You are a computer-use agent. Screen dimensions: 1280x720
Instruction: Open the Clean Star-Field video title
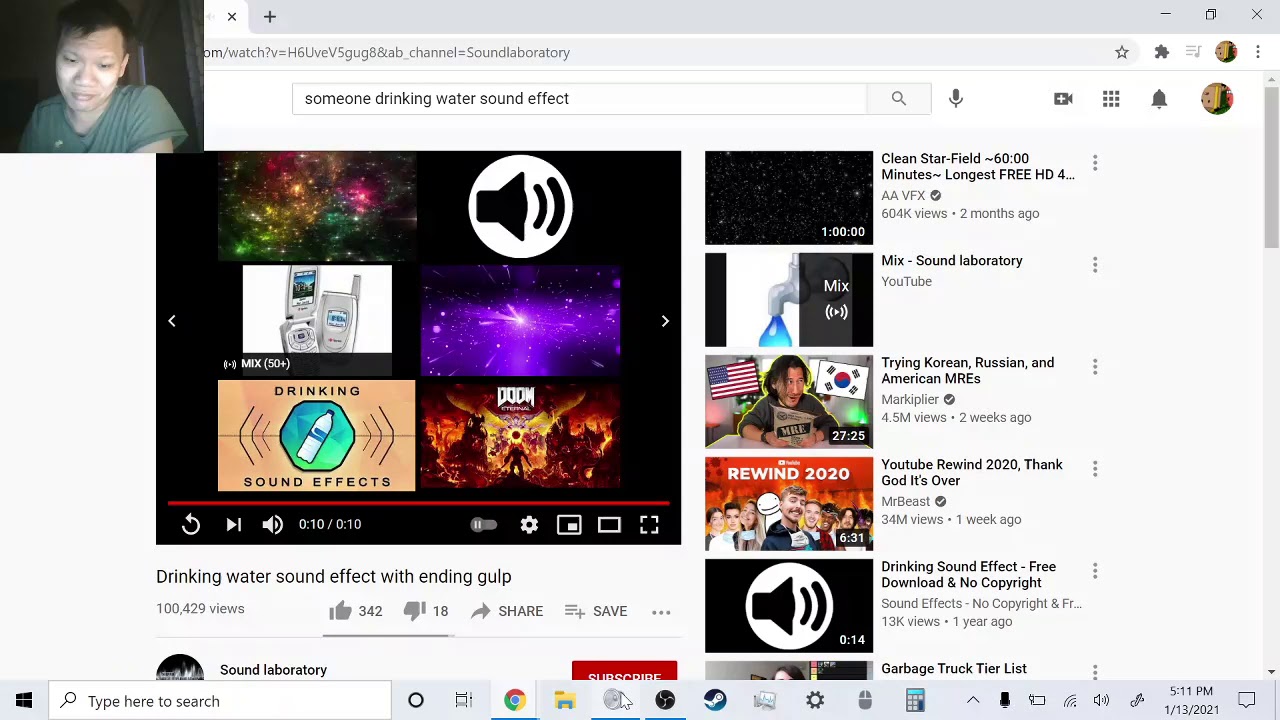click(x=978, y=166)
